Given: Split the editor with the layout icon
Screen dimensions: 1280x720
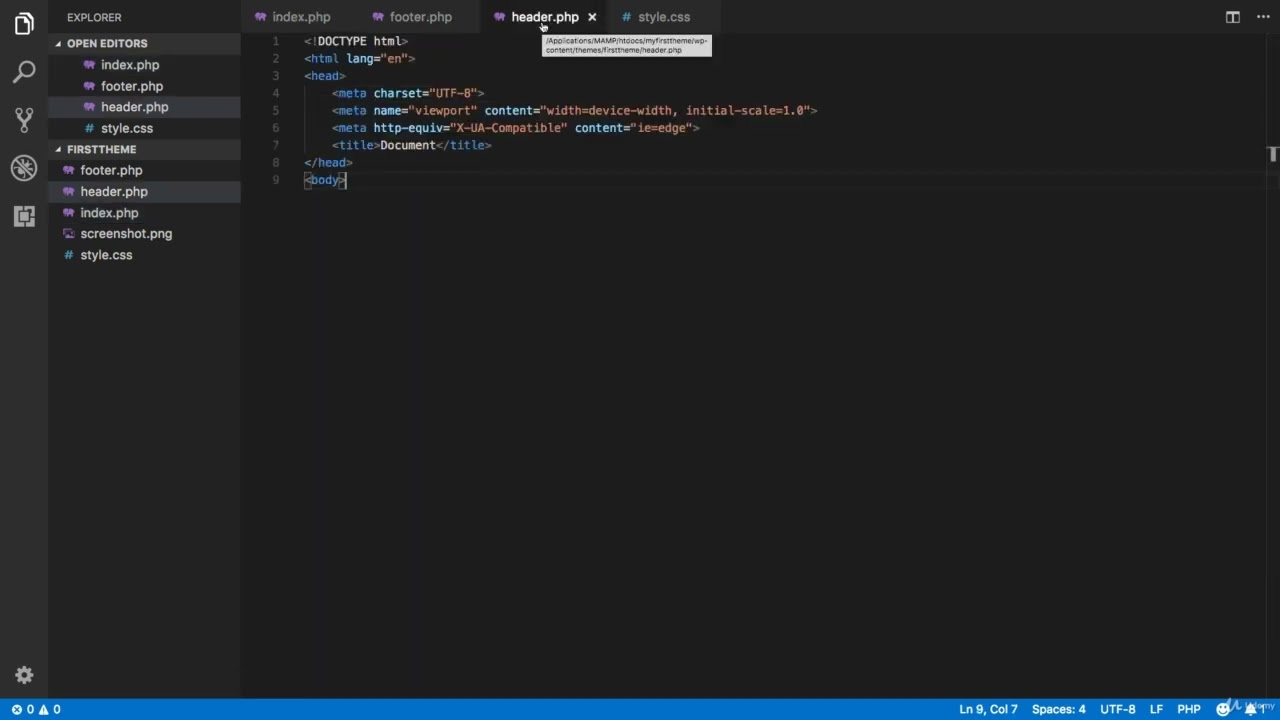Looking at the screenshot, I should (1233, 17).
